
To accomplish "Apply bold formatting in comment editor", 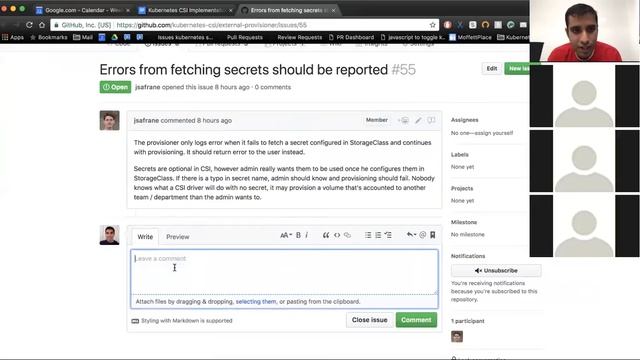I will [298, 235].
